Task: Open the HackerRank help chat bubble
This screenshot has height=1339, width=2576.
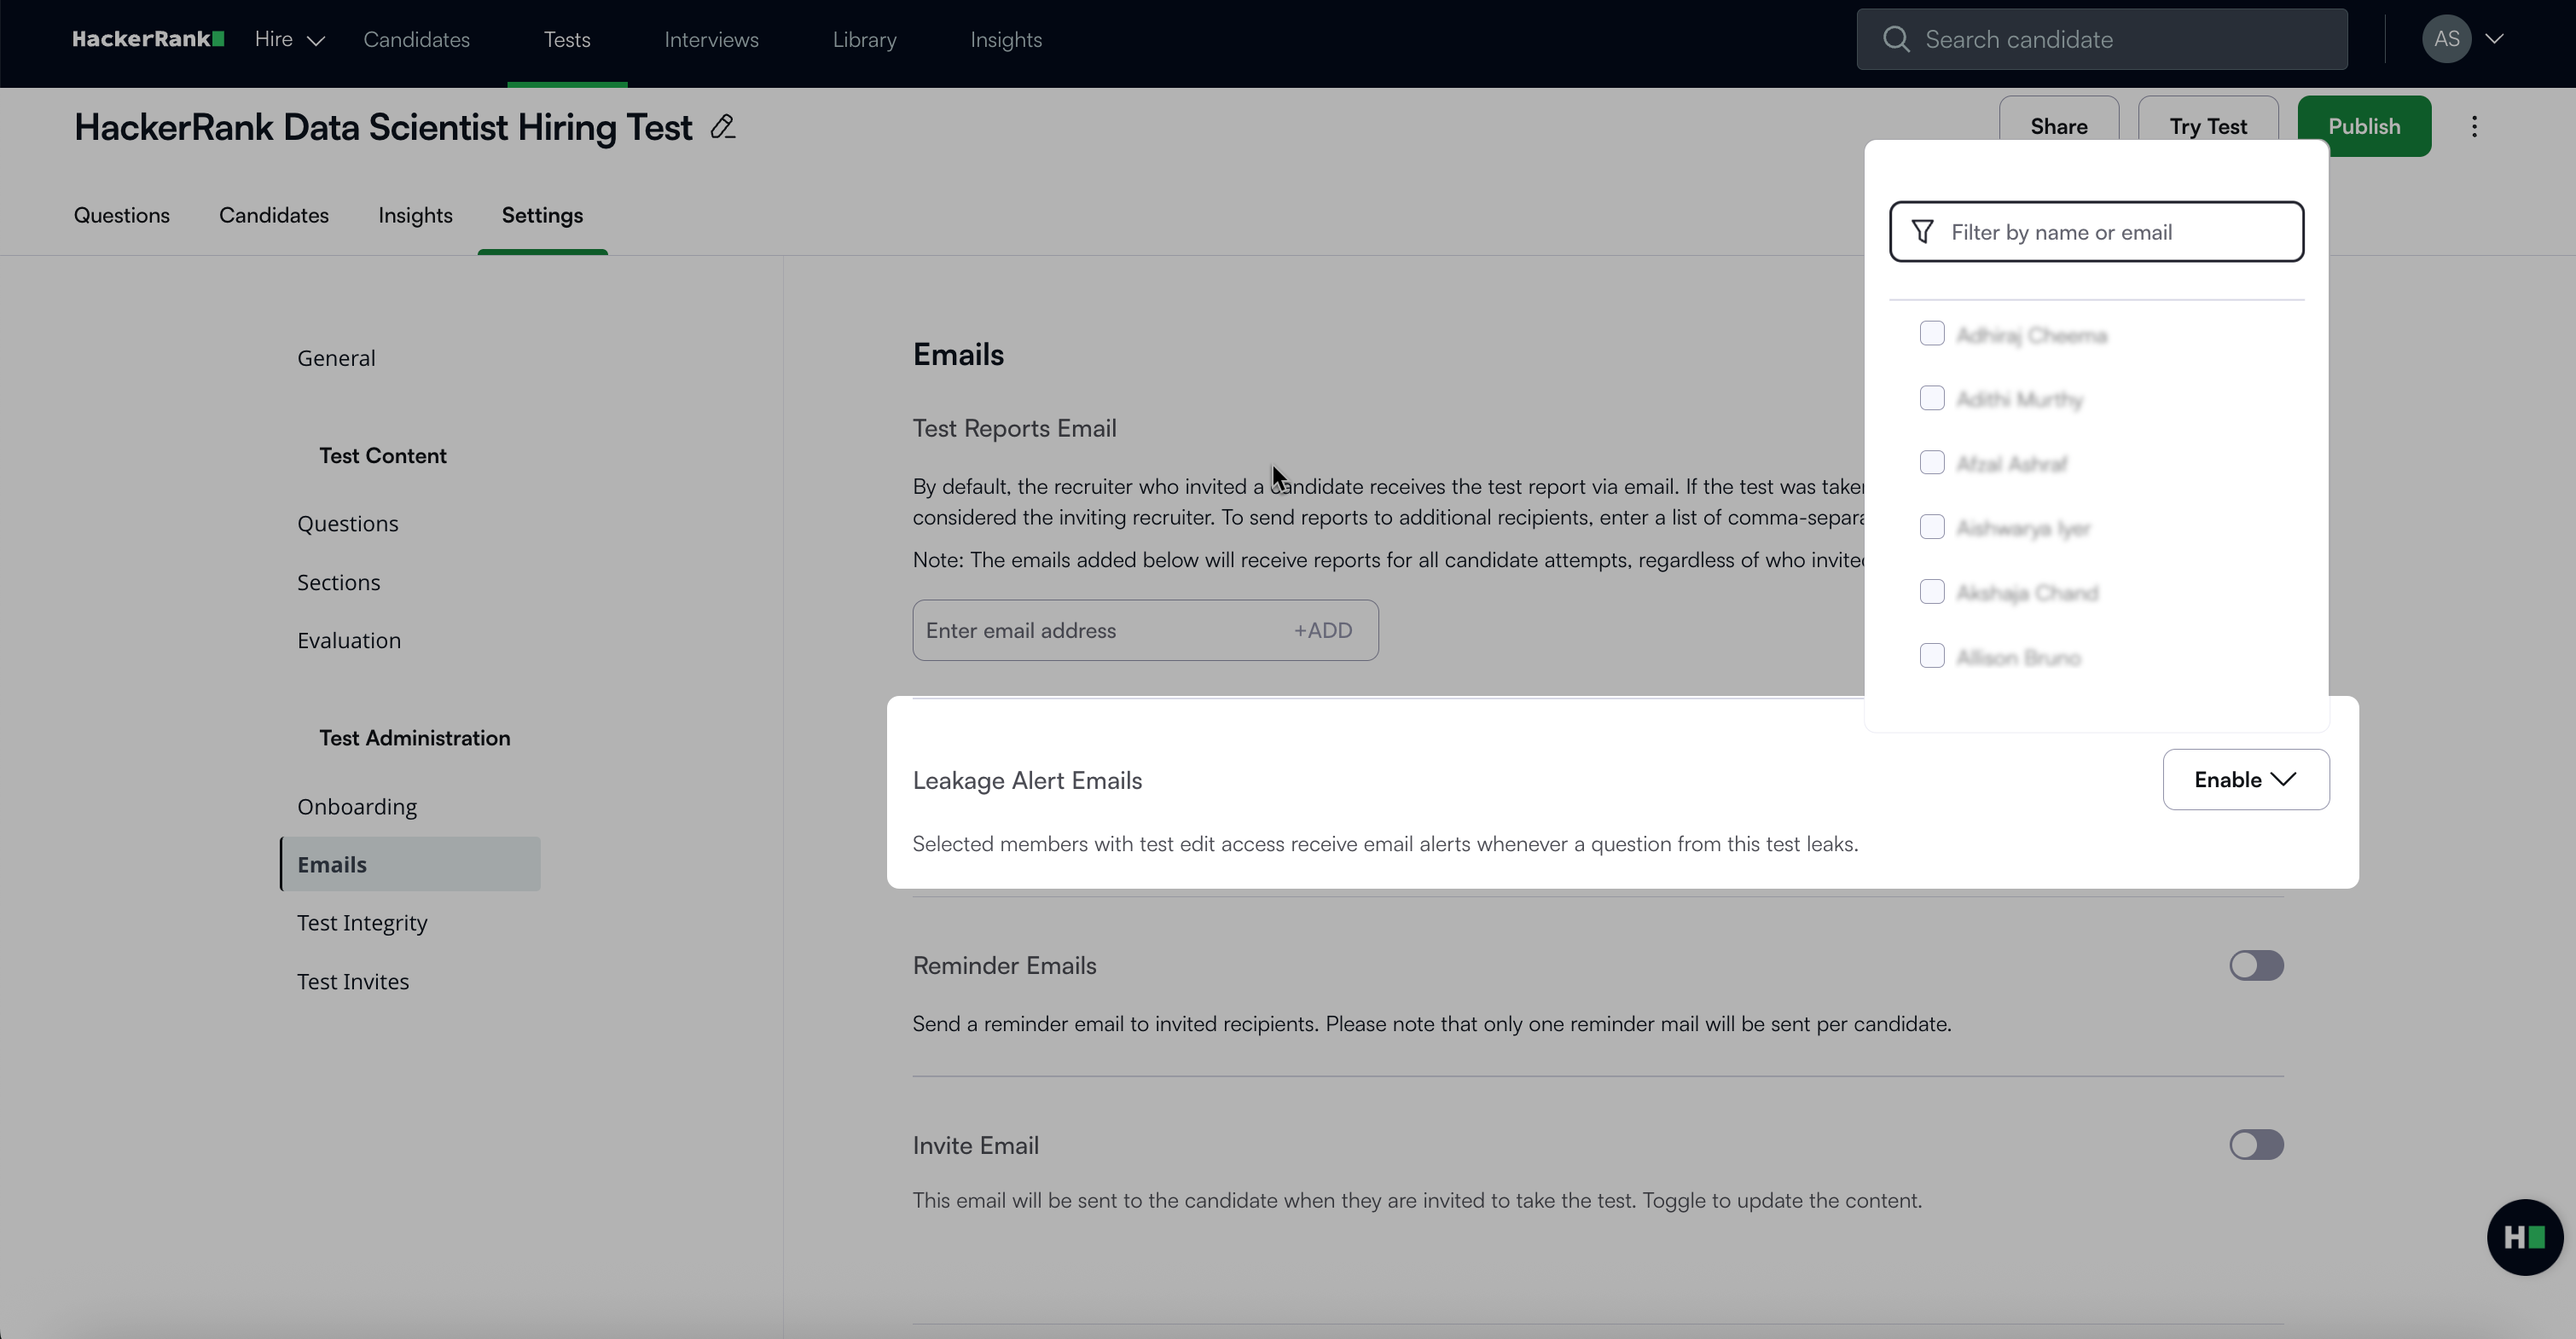Action: click(2524, 1237)
